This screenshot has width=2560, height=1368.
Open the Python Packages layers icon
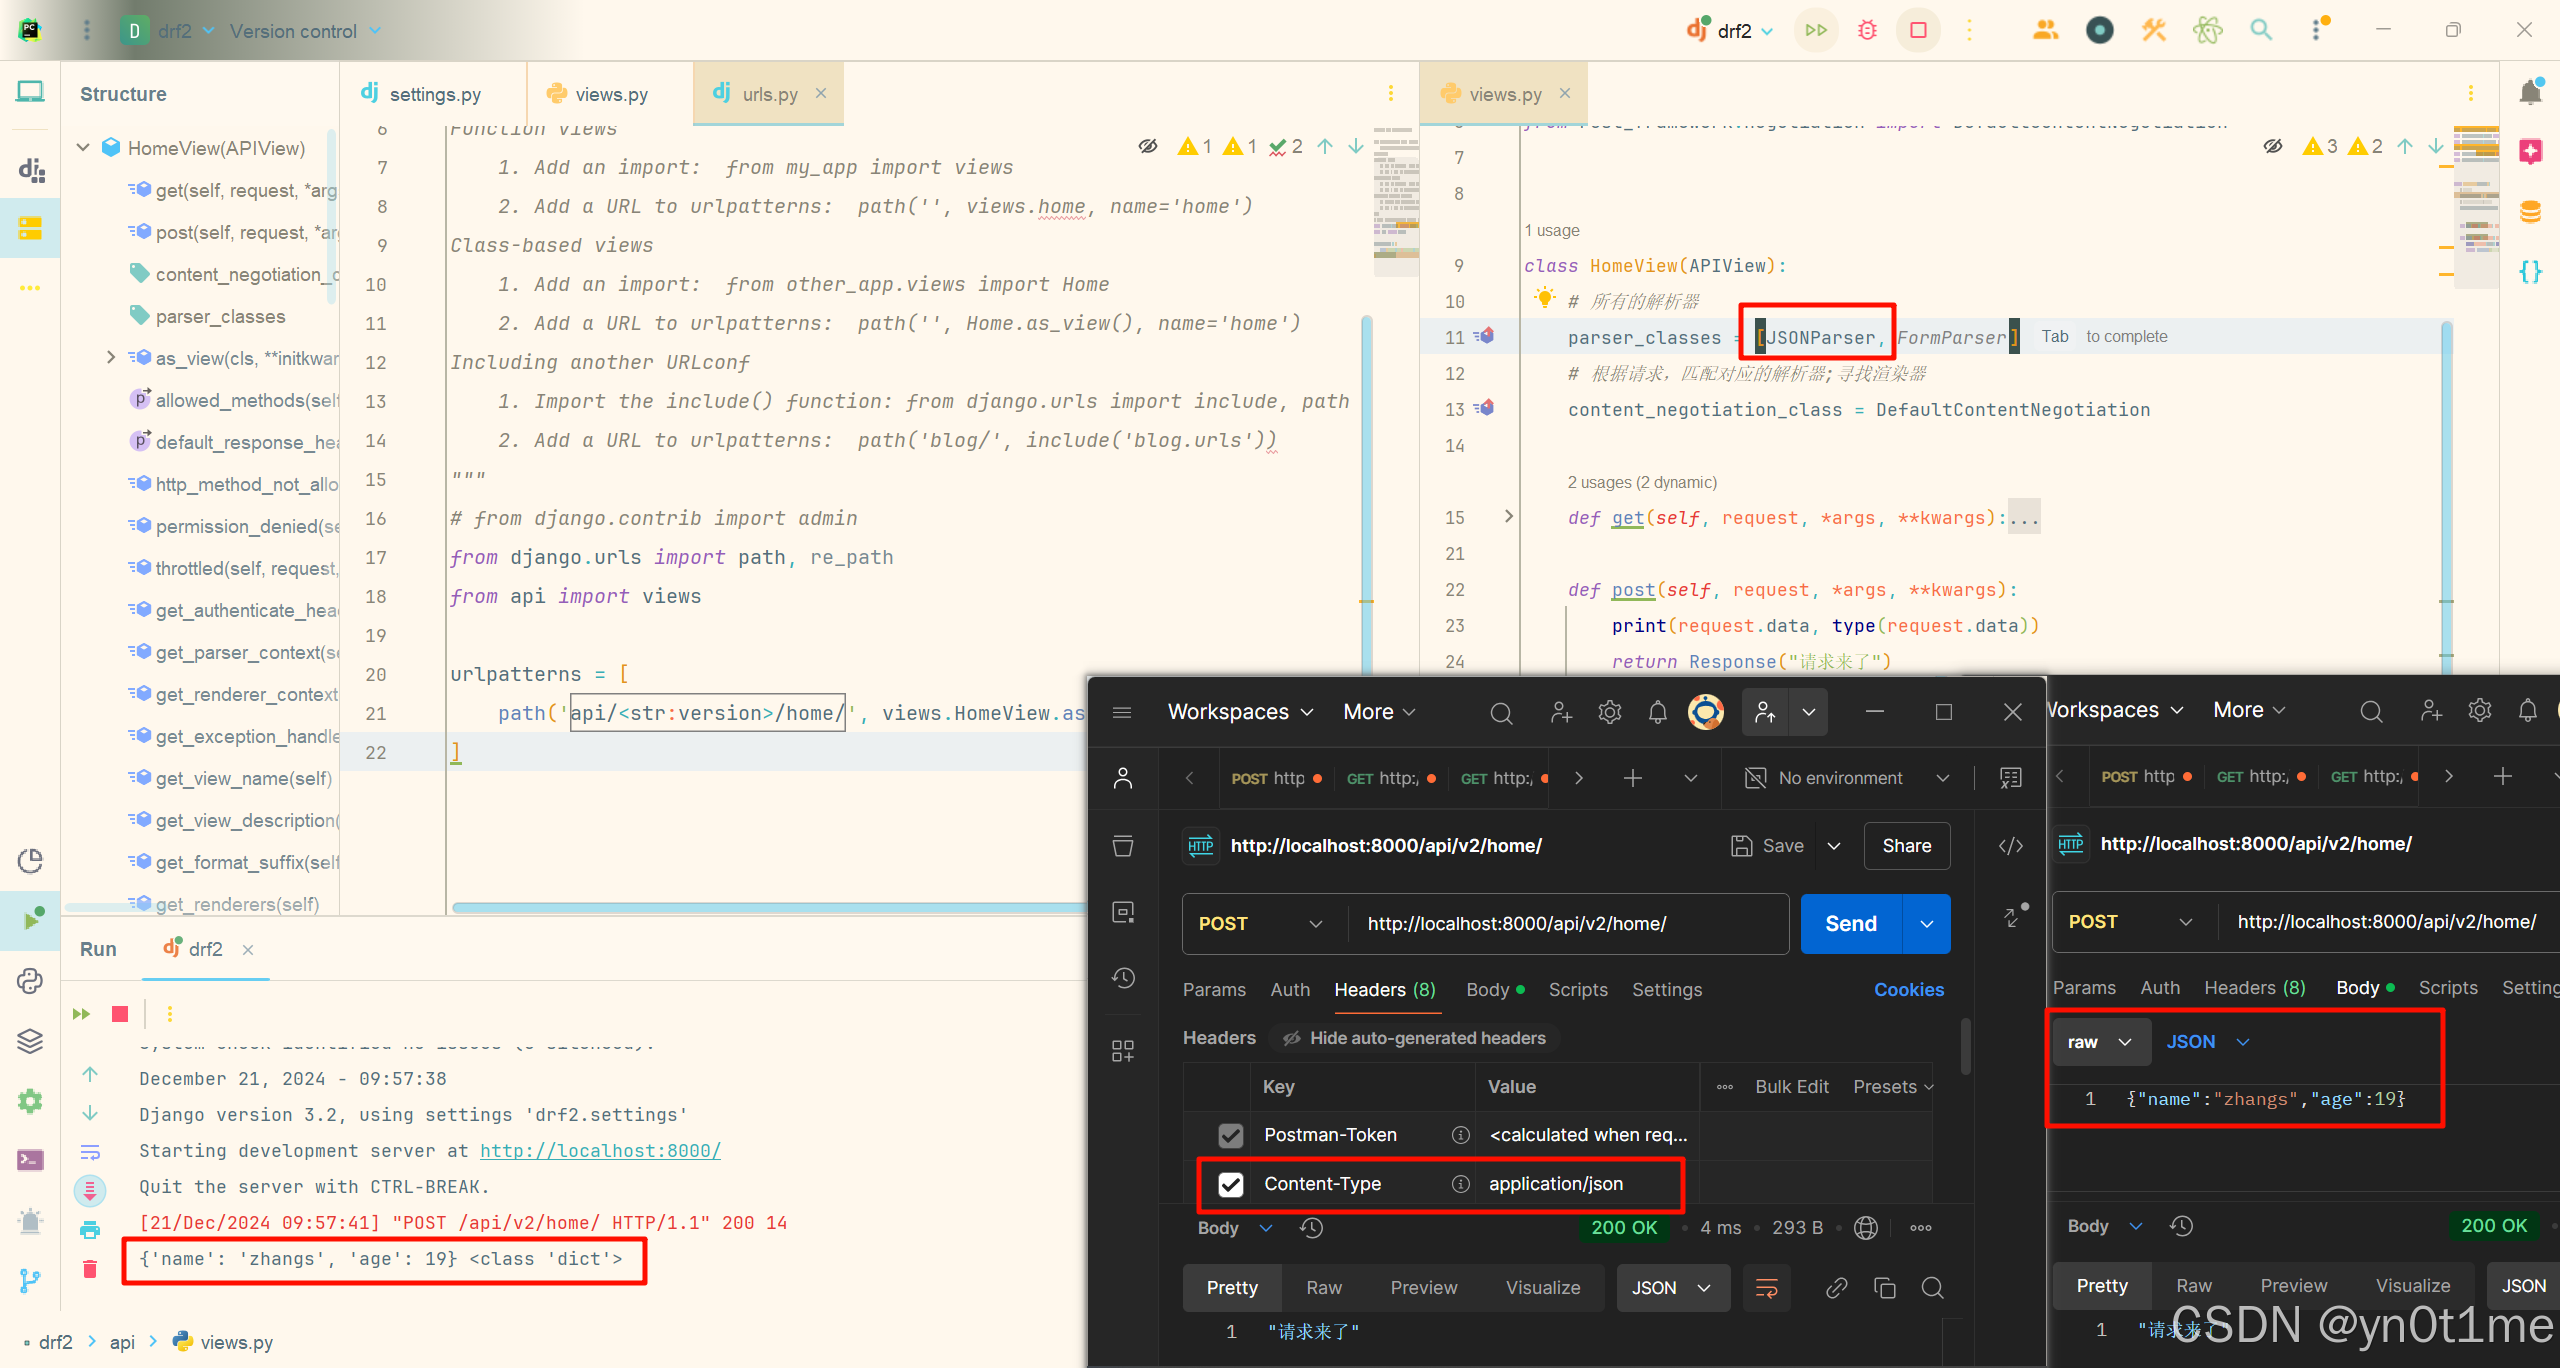point(30,1041)
